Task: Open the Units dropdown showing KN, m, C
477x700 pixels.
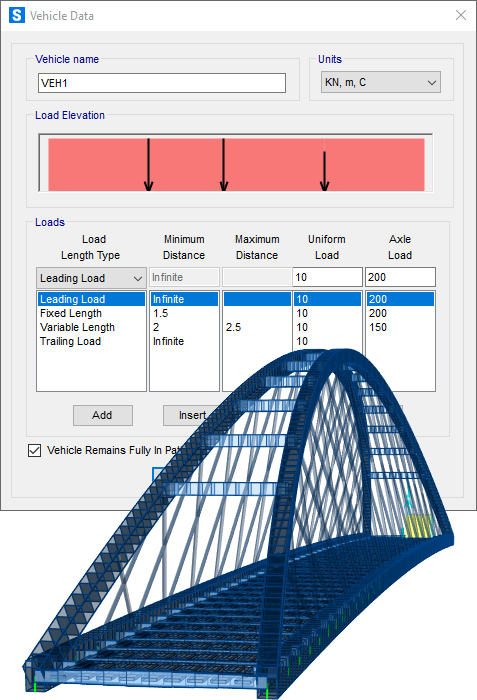Action: coord(381,82)
